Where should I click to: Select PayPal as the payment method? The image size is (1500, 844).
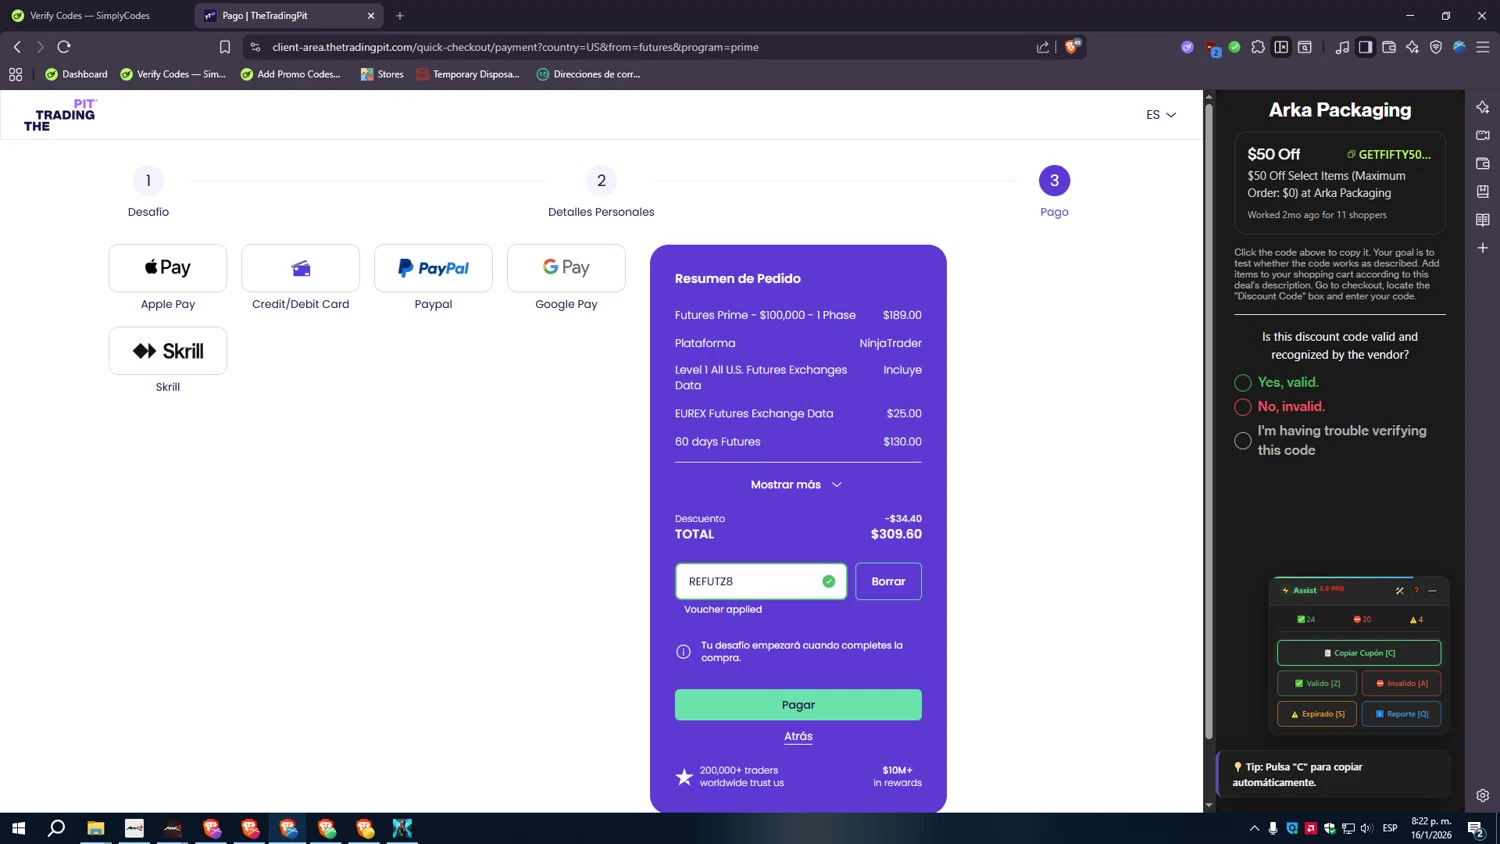433,268
